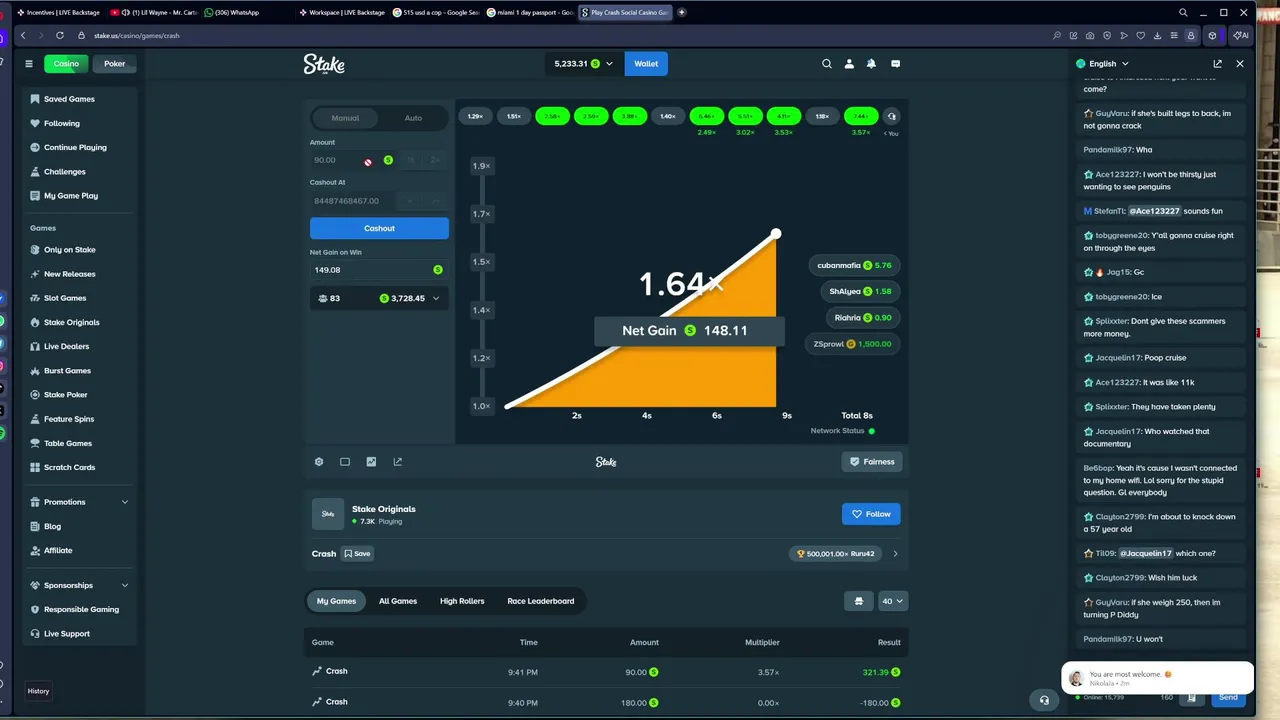Image resolution: width=1280 pixels, height=720 pixels.
Task: Click the Cashout At input field
Action: click(352, 201)
